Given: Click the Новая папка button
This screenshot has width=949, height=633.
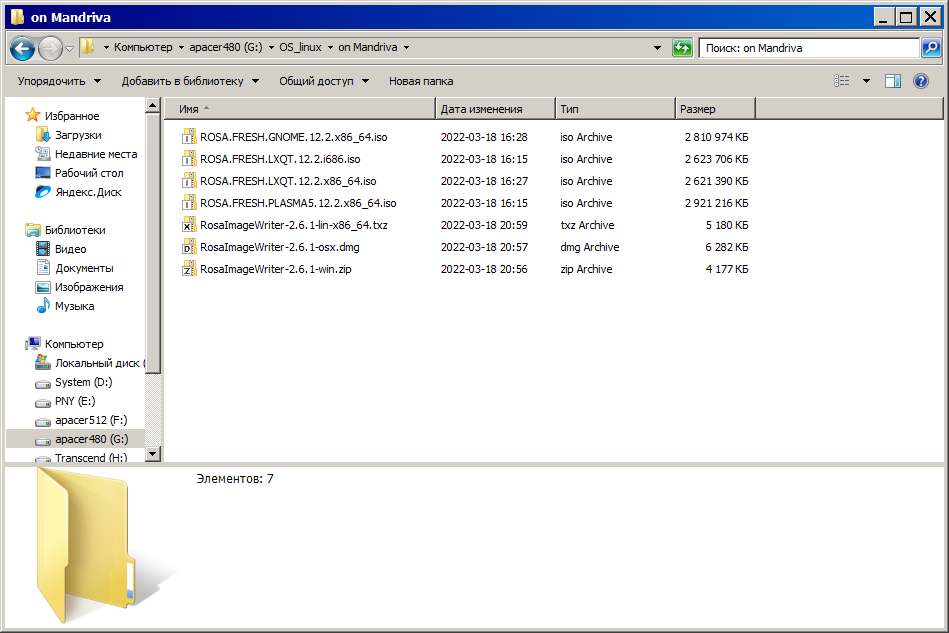Looking at the screenshot, I should pos(421,81).
